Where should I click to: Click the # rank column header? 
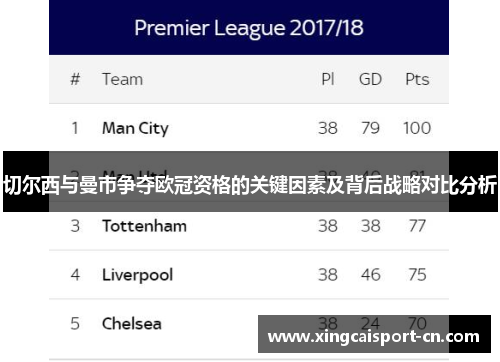click(75, 79)
